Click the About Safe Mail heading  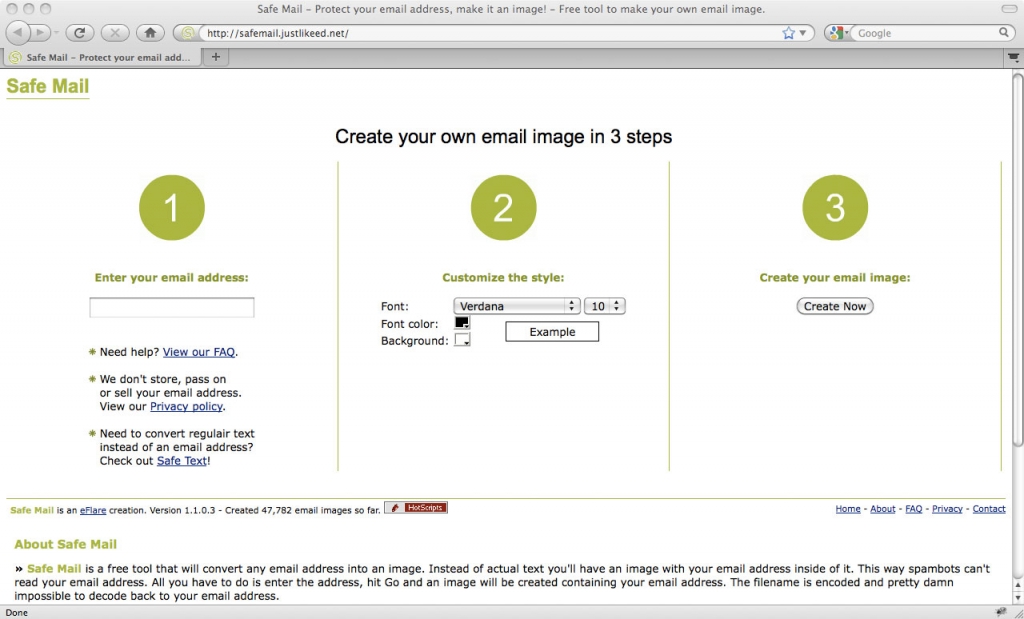(65, 544)
